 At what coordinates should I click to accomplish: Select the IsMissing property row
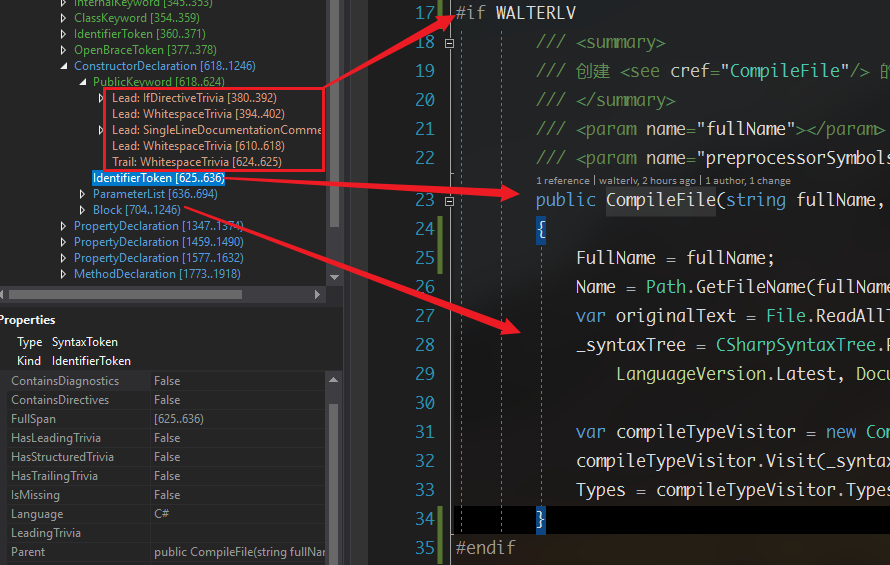coord(165,495)
